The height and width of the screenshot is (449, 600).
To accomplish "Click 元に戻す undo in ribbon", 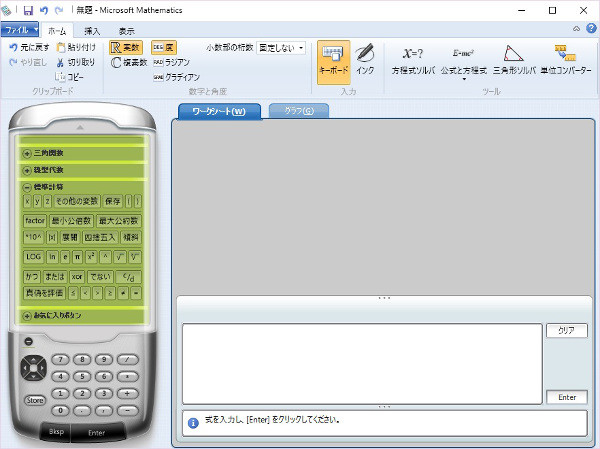I will pos(29,47).
